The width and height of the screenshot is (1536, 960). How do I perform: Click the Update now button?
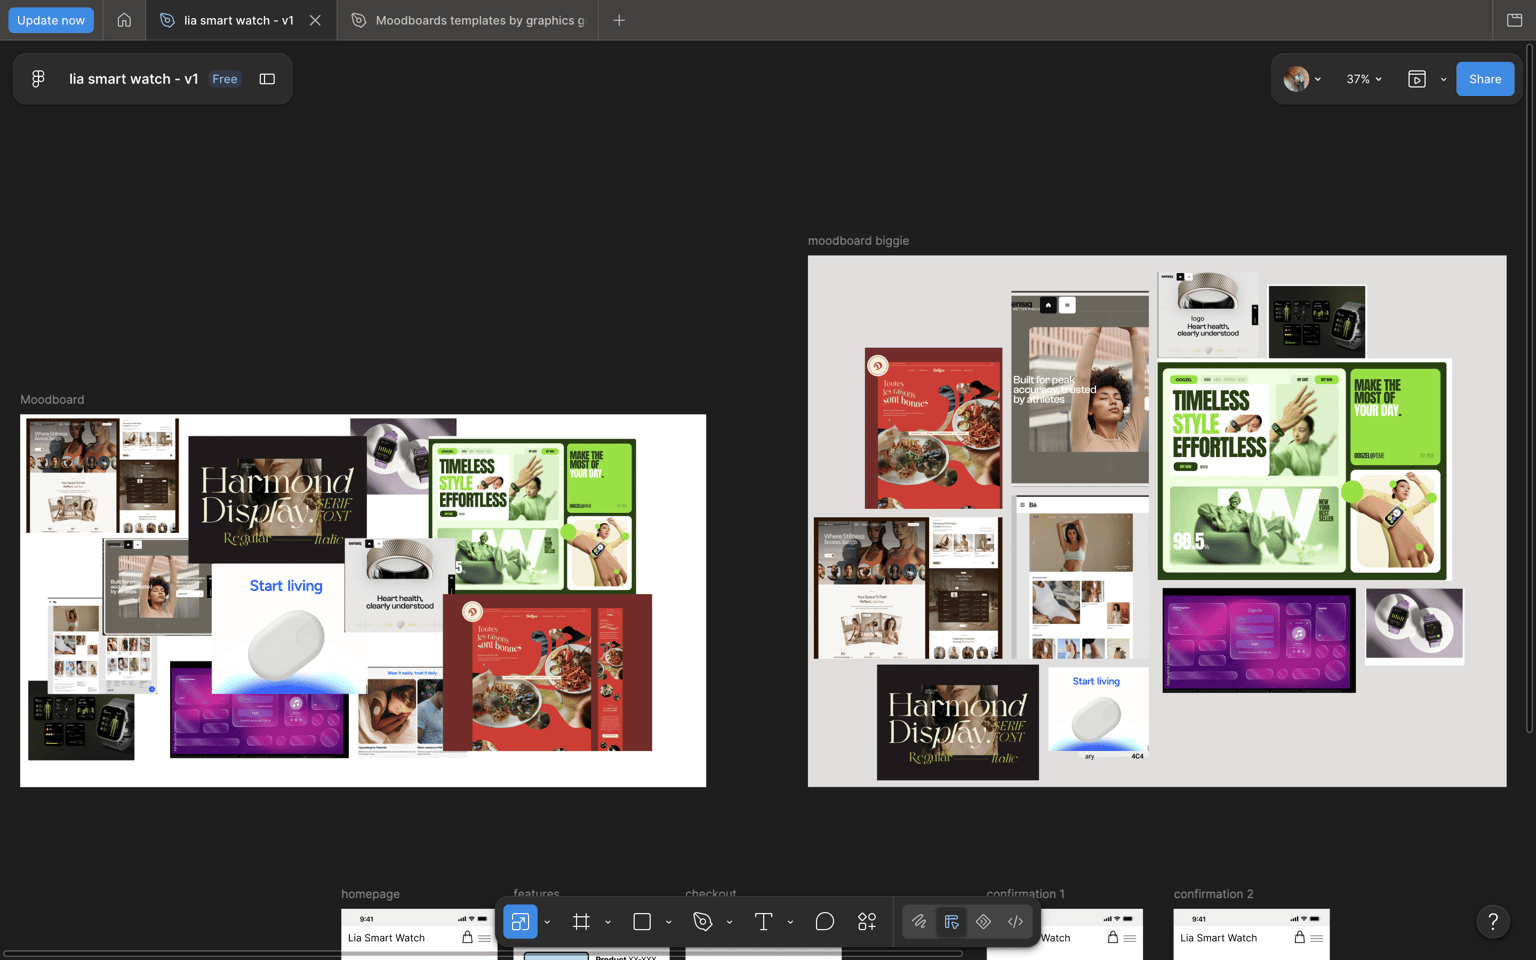pyautogui.click(x=51, y=20)
